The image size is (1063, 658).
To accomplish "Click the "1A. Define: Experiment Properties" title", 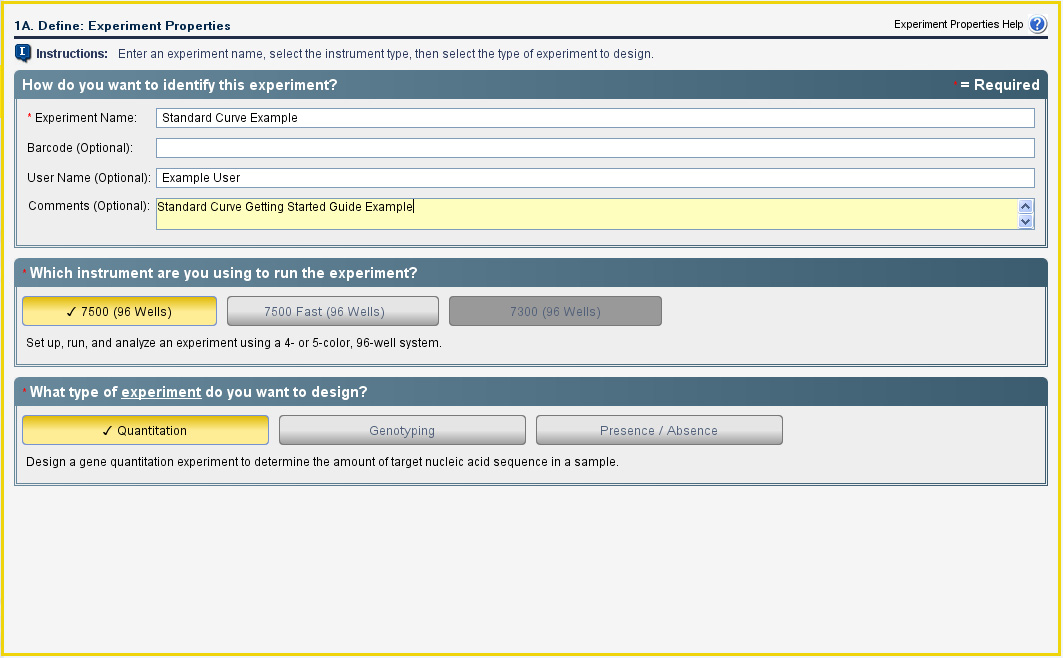I will 122,26.
